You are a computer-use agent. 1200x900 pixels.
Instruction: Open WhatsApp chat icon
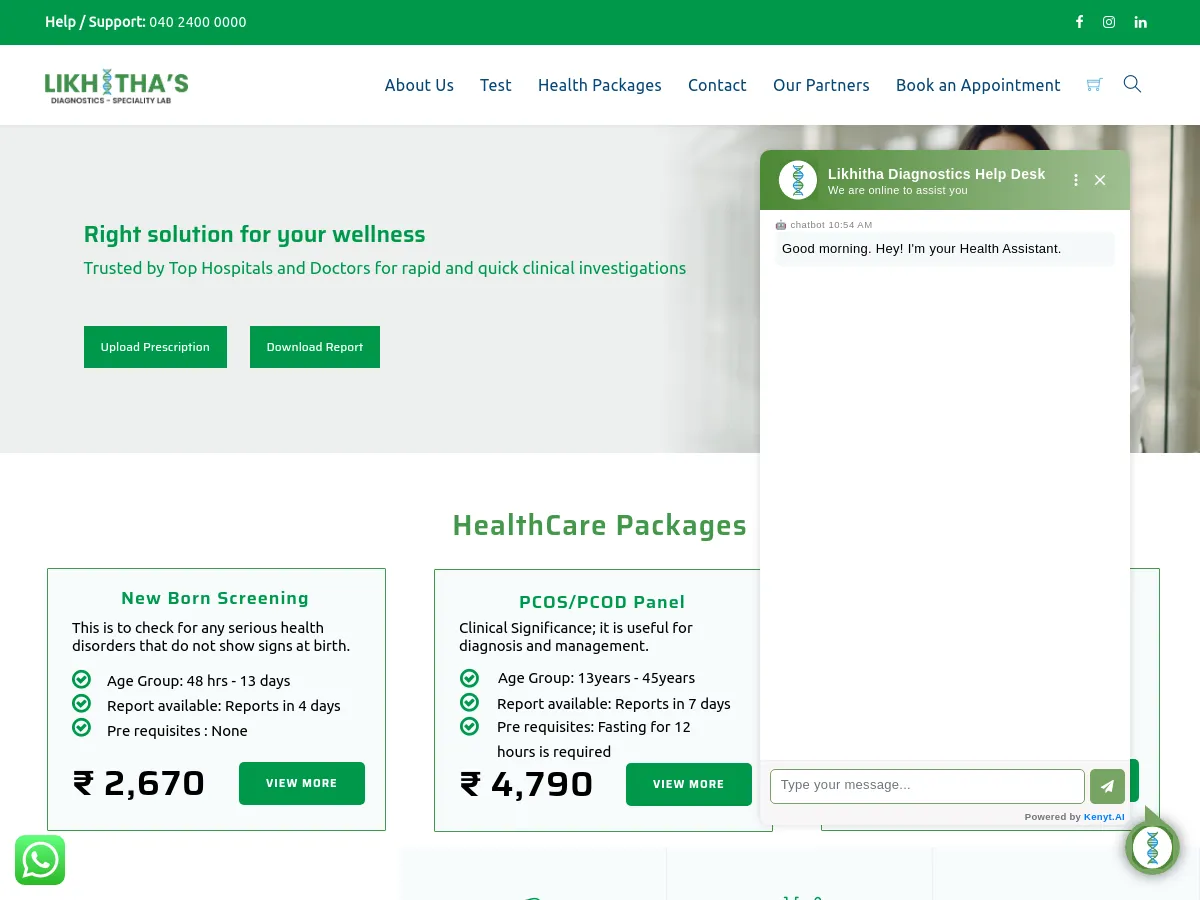click(x=40, y=860)
